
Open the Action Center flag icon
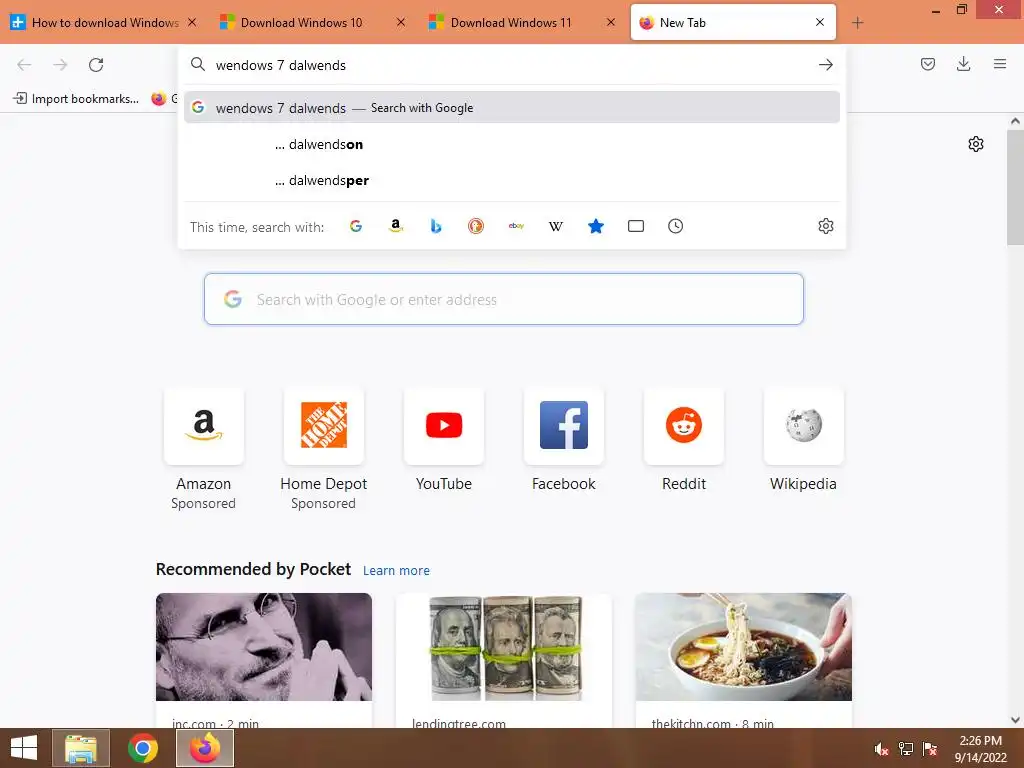pyautogui.click(x=930, y=749)
